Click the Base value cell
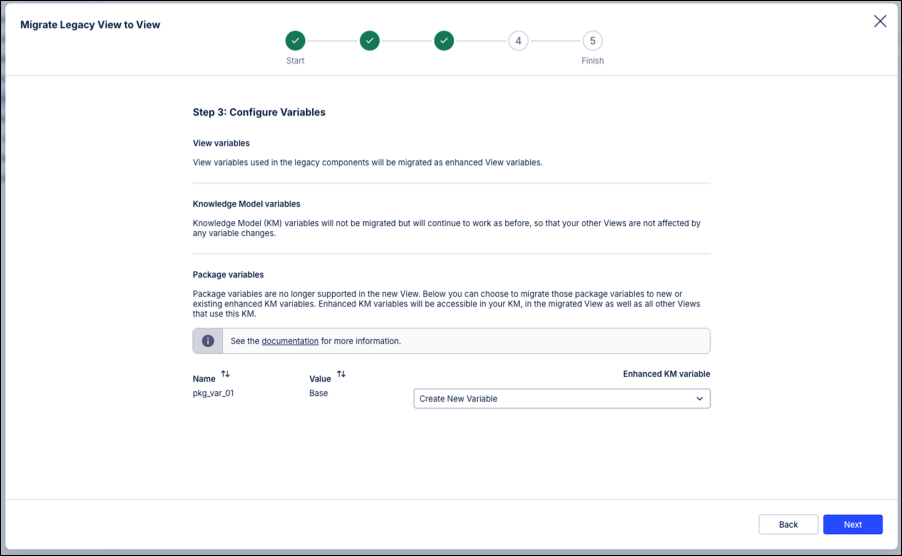Viewport: 902px width, 556px height. [318, 394]
